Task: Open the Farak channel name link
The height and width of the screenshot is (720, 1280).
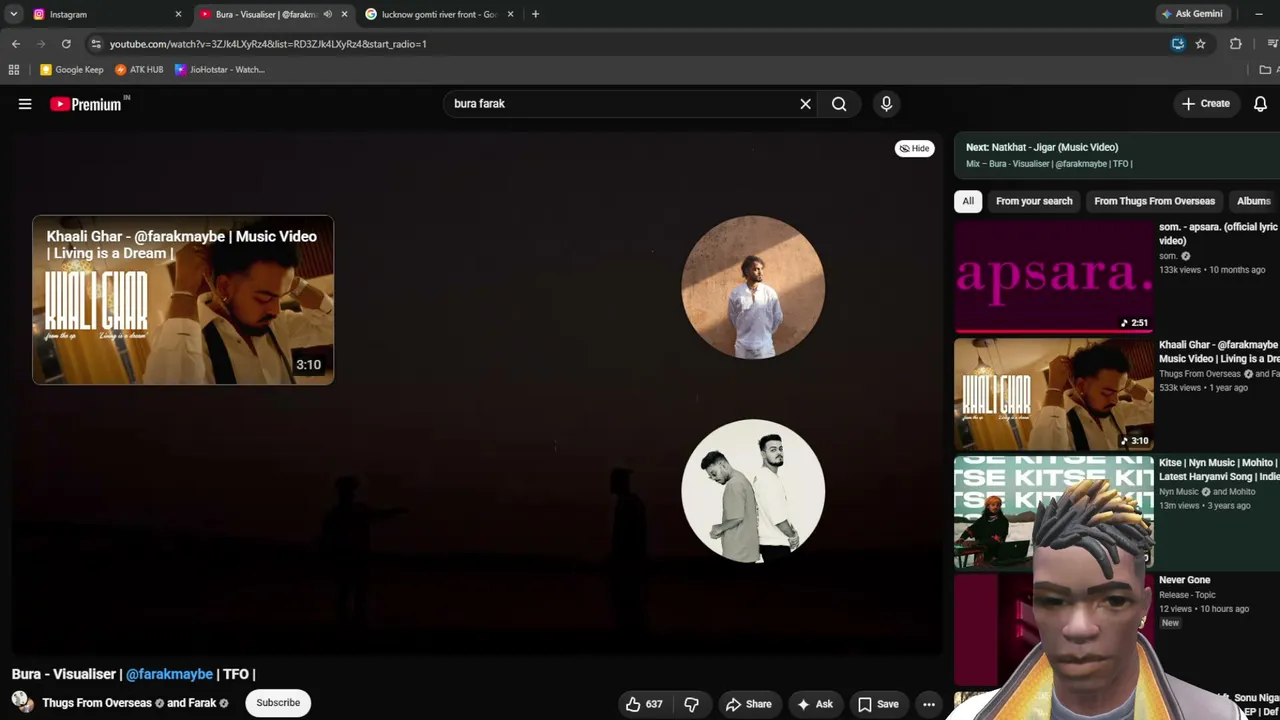Action: coord(202,703)
